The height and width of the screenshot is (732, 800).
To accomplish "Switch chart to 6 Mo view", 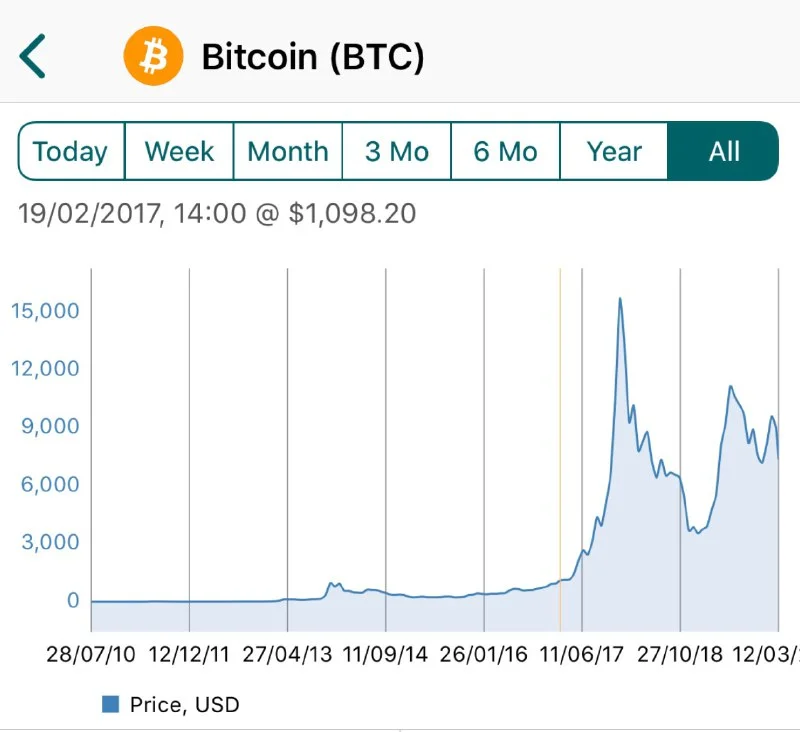I will [506, 152].
